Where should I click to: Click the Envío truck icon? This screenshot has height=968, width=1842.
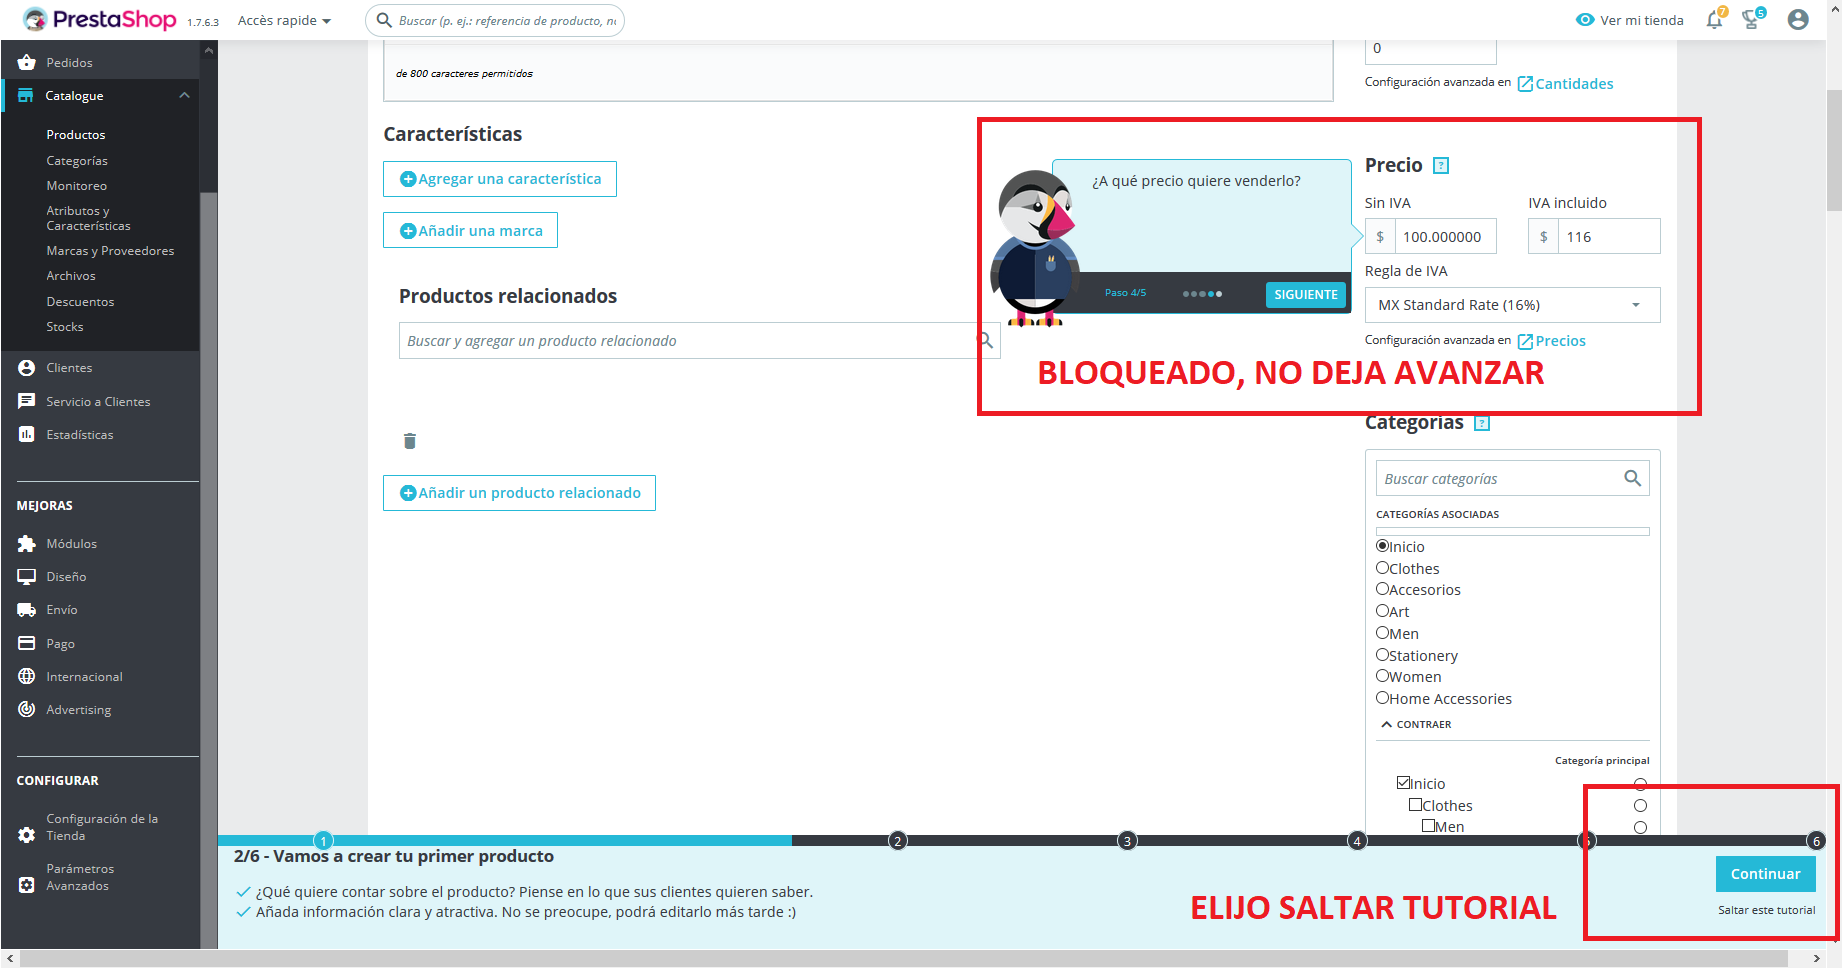coord(27,610)
